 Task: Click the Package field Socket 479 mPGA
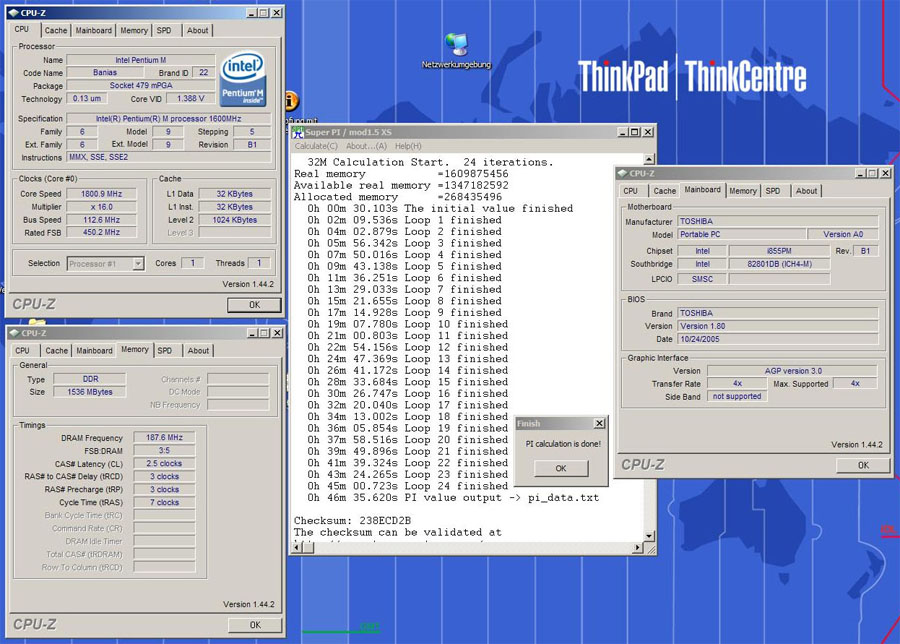tap(141, 86)
